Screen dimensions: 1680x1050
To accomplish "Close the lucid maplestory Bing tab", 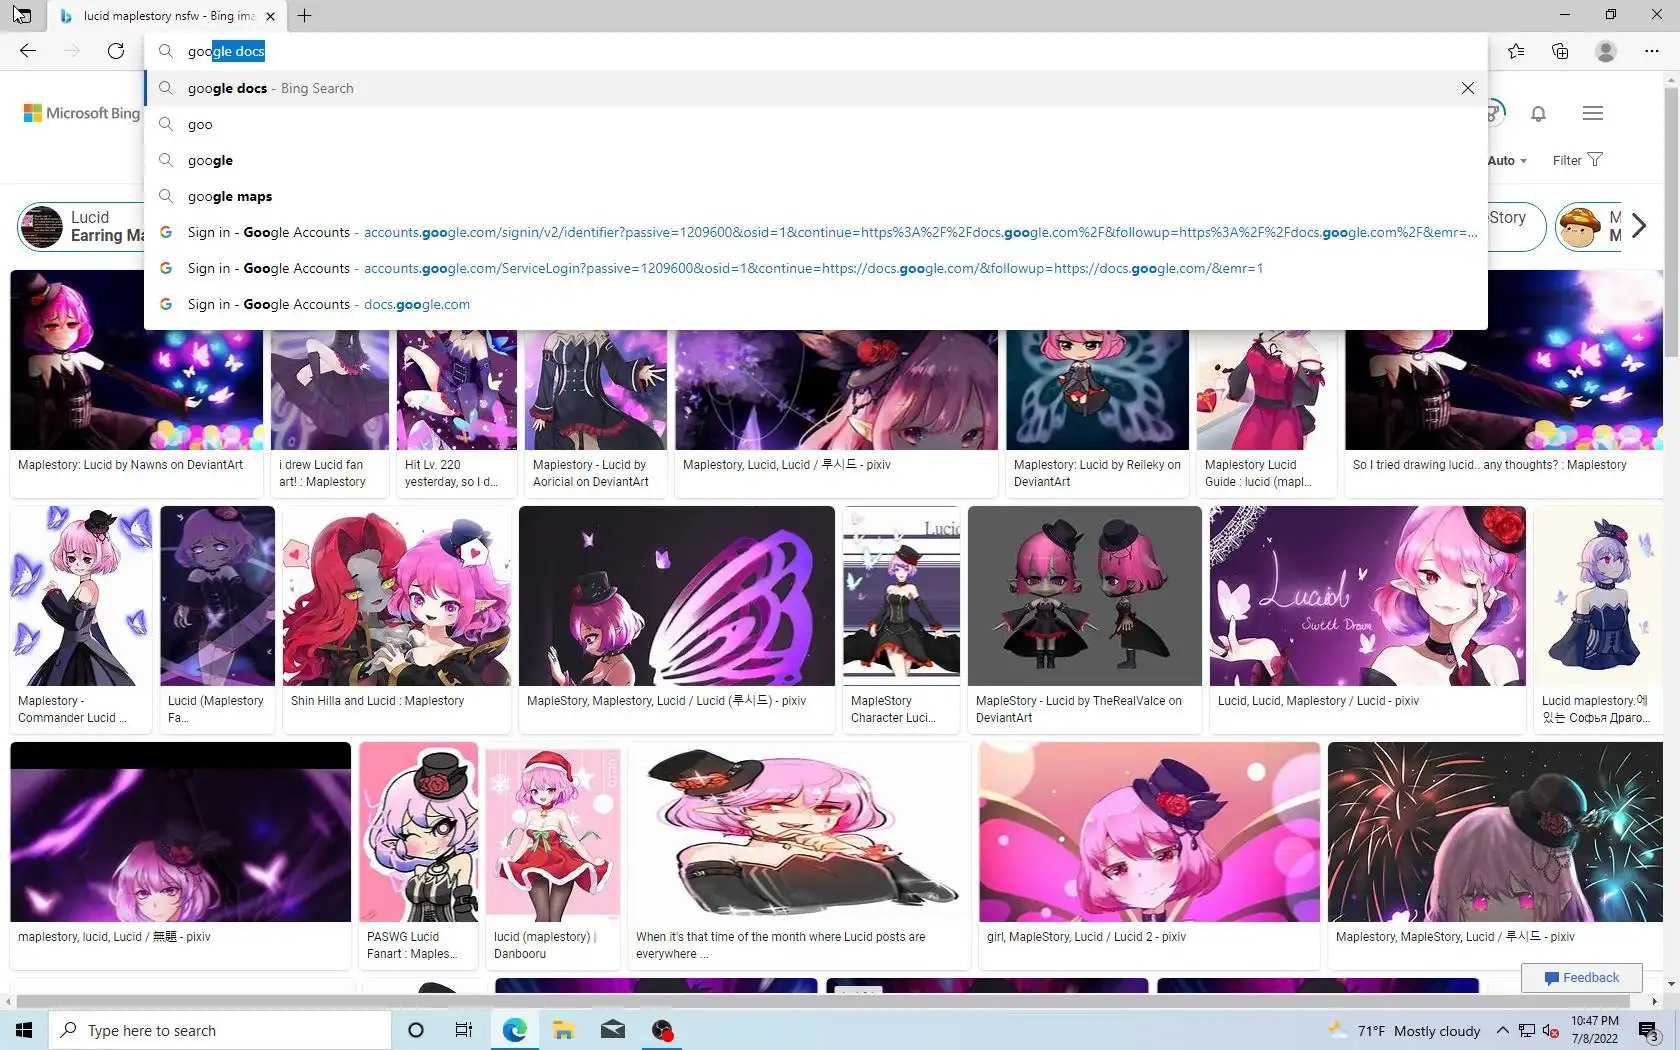I will click(270, 16).
